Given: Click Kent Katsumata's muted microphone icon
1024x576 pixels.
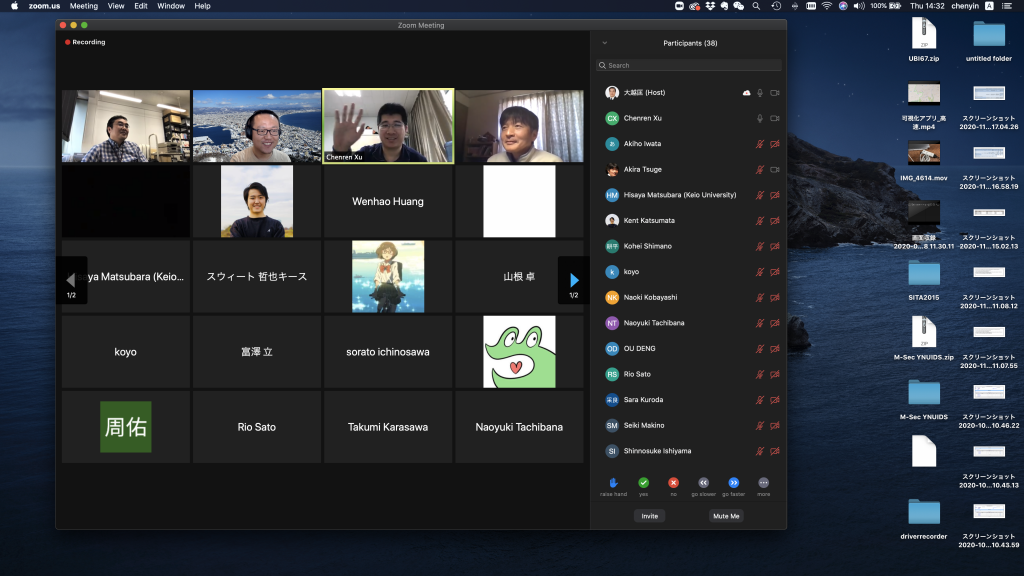Looking at the screenshot, I should click(x=760, y=221).
